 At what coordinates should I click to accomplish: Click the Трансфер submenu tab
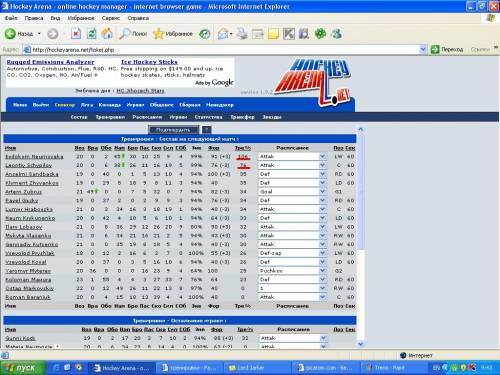pyautogui.click(x=242, y=117)
